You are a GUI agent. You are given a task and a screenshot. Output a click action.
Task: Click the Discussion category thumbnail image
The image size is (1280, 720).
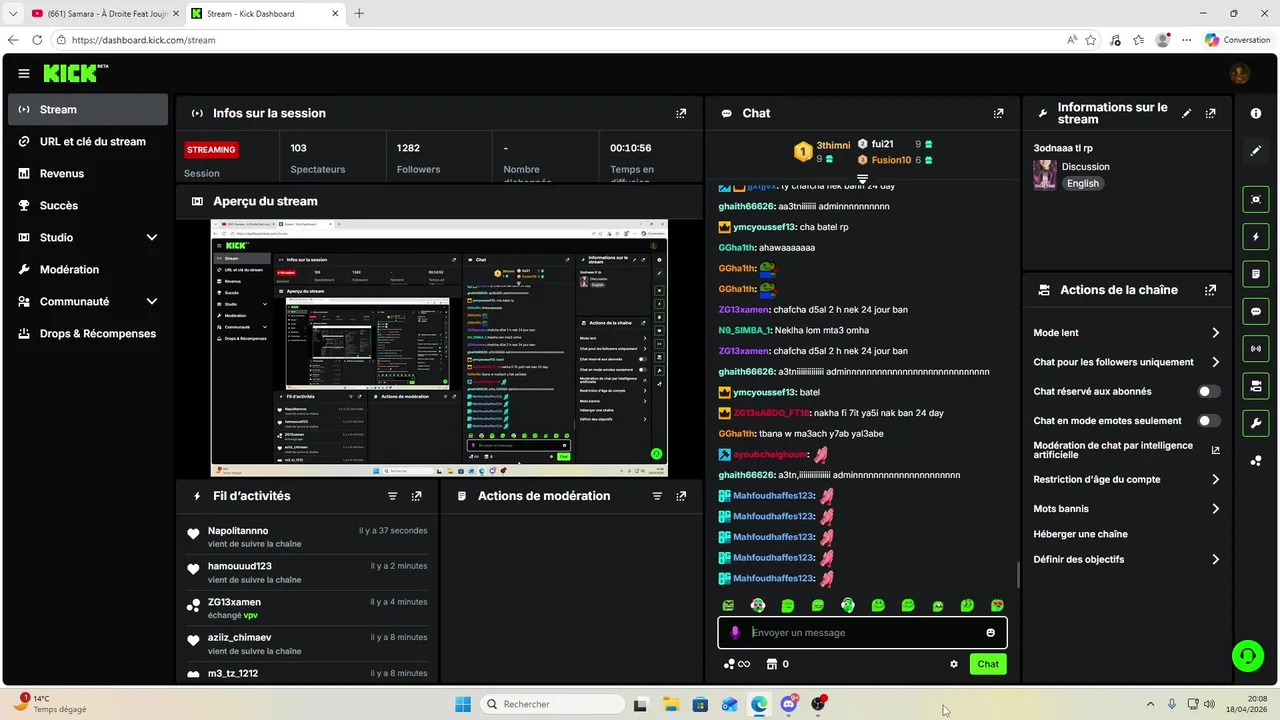1045,175
